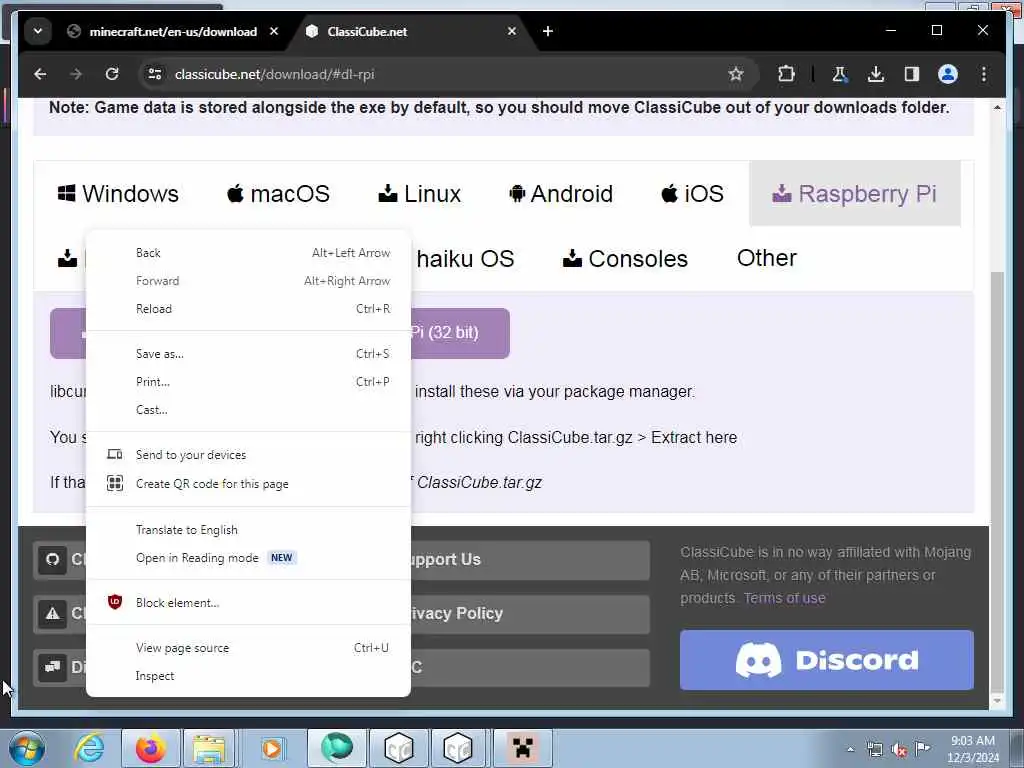Click page scrollbar up arrow
The height and width of the screenshot is (768, 1024).
[997, 107]
